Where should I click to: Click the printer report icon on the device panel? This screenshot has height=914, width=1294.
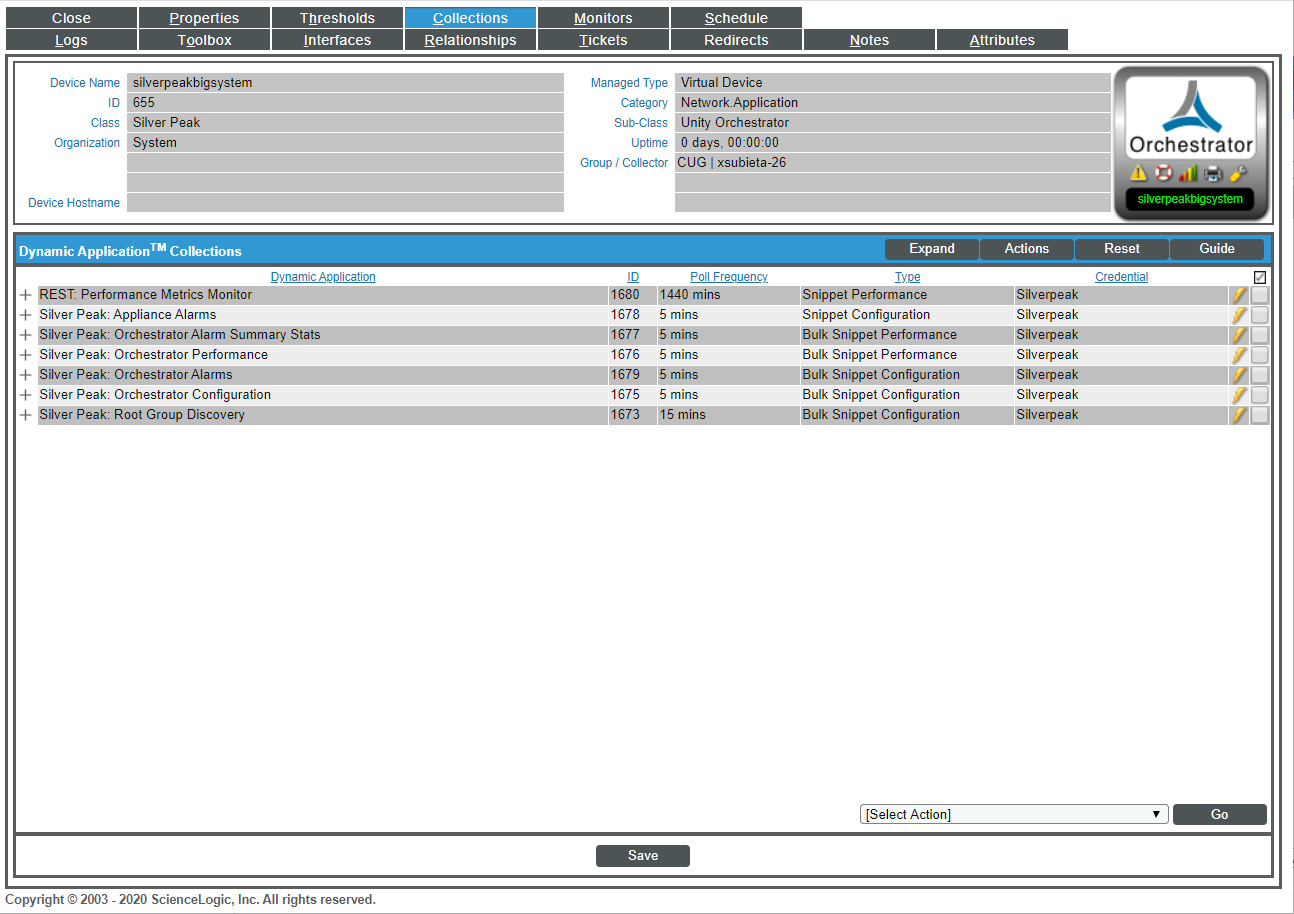pyautogui.click(x=1211, y=172)
